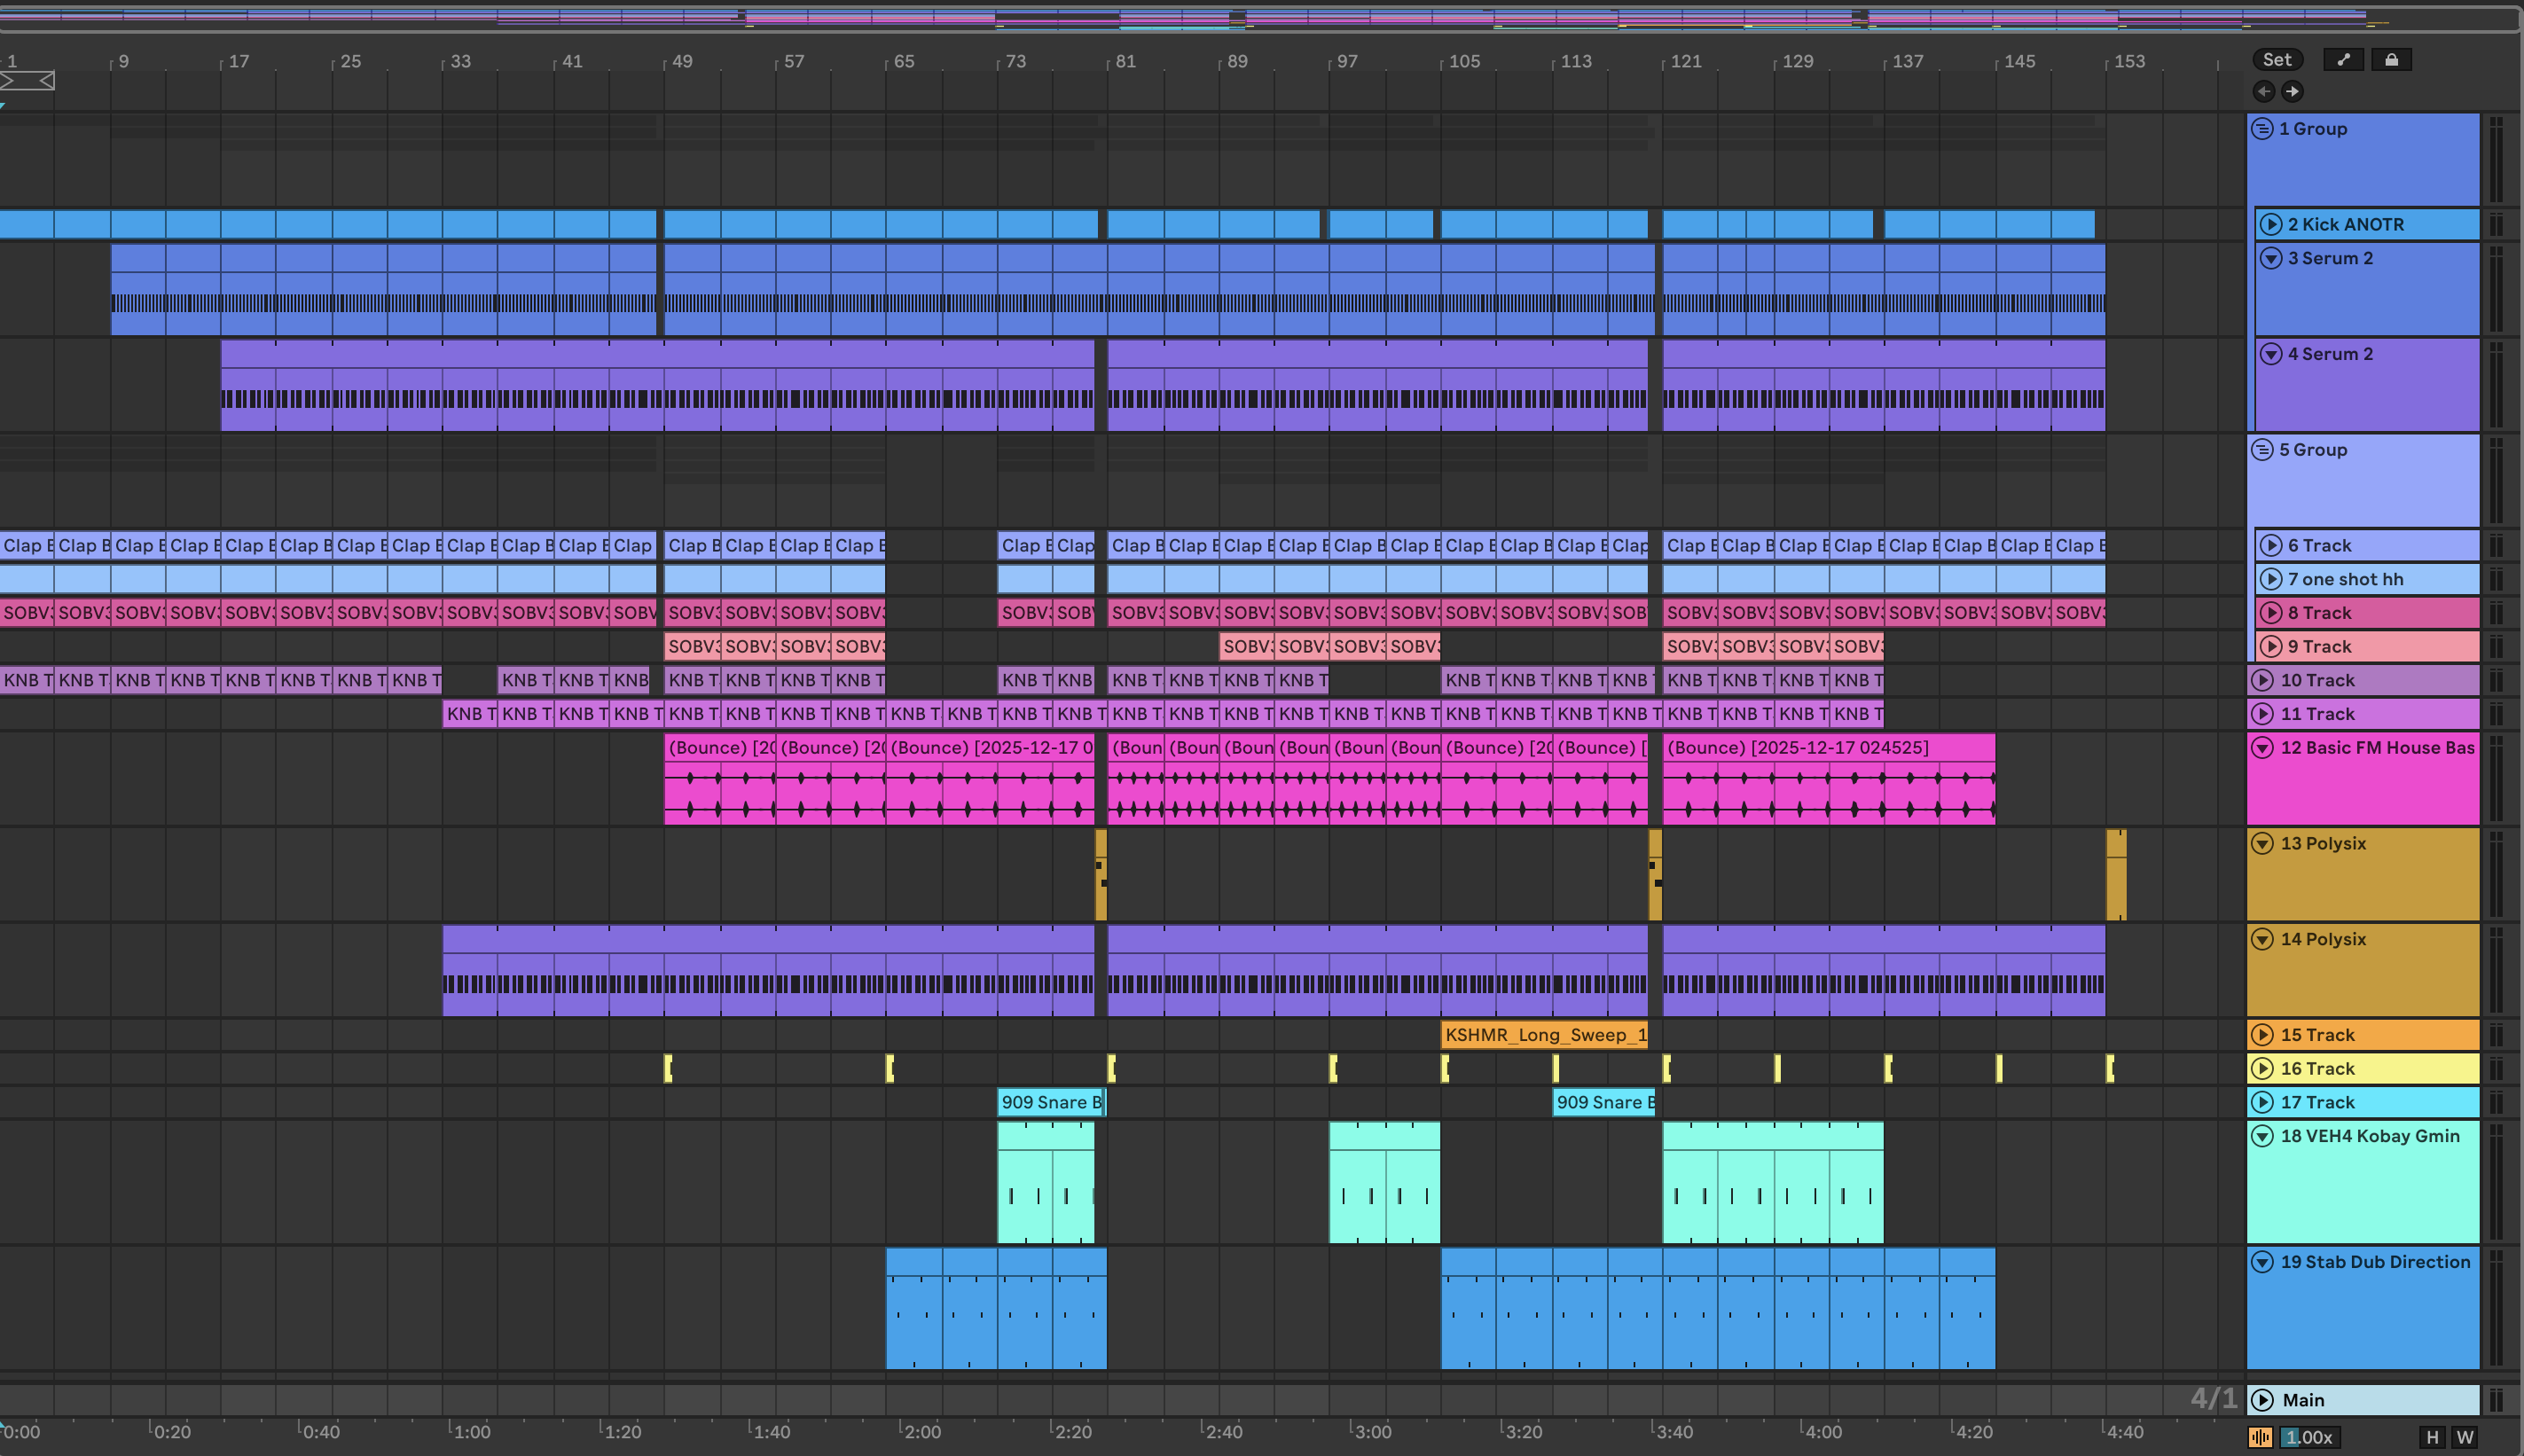Collapse the 3 Serum 2 track

pos(2271,259)
